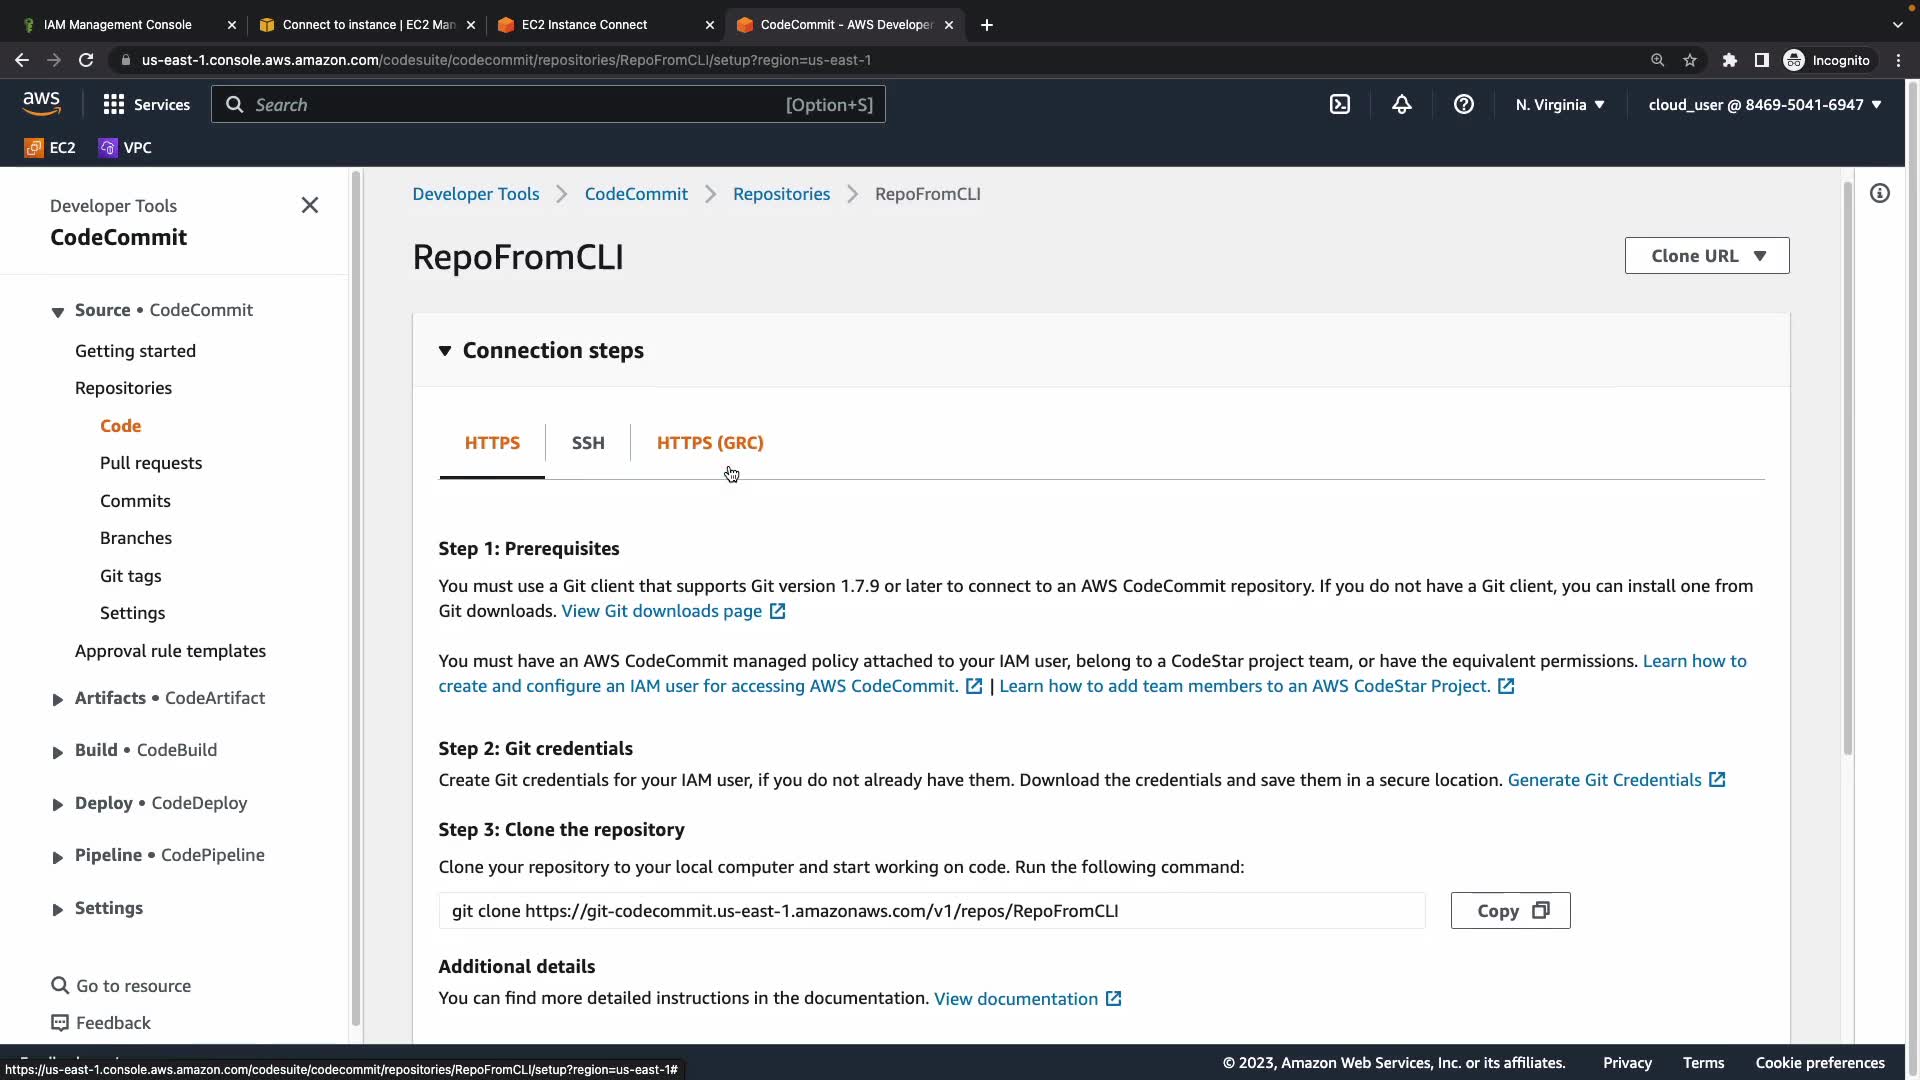This screenshot has height=1080, width=1920.
Task: Open AWS CloudShell icon in header
Action: coord(1340,105)
